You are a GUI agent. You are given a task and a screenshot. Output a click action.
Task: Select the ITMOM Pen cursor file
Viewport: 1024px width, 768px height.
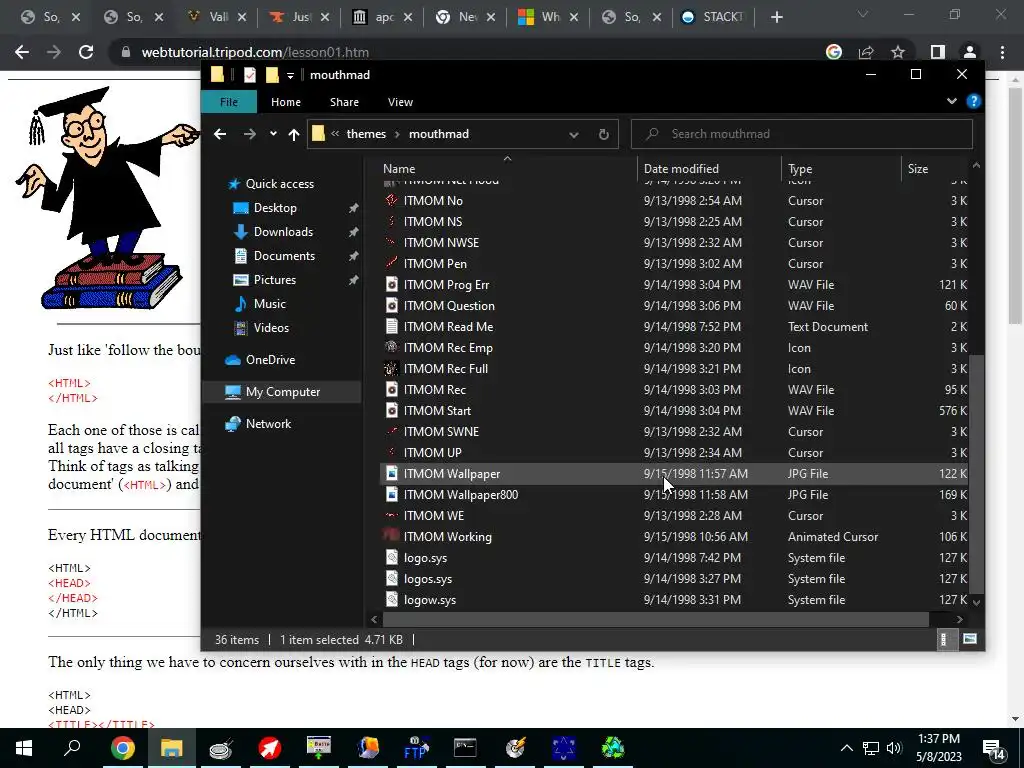click(673, 264)
